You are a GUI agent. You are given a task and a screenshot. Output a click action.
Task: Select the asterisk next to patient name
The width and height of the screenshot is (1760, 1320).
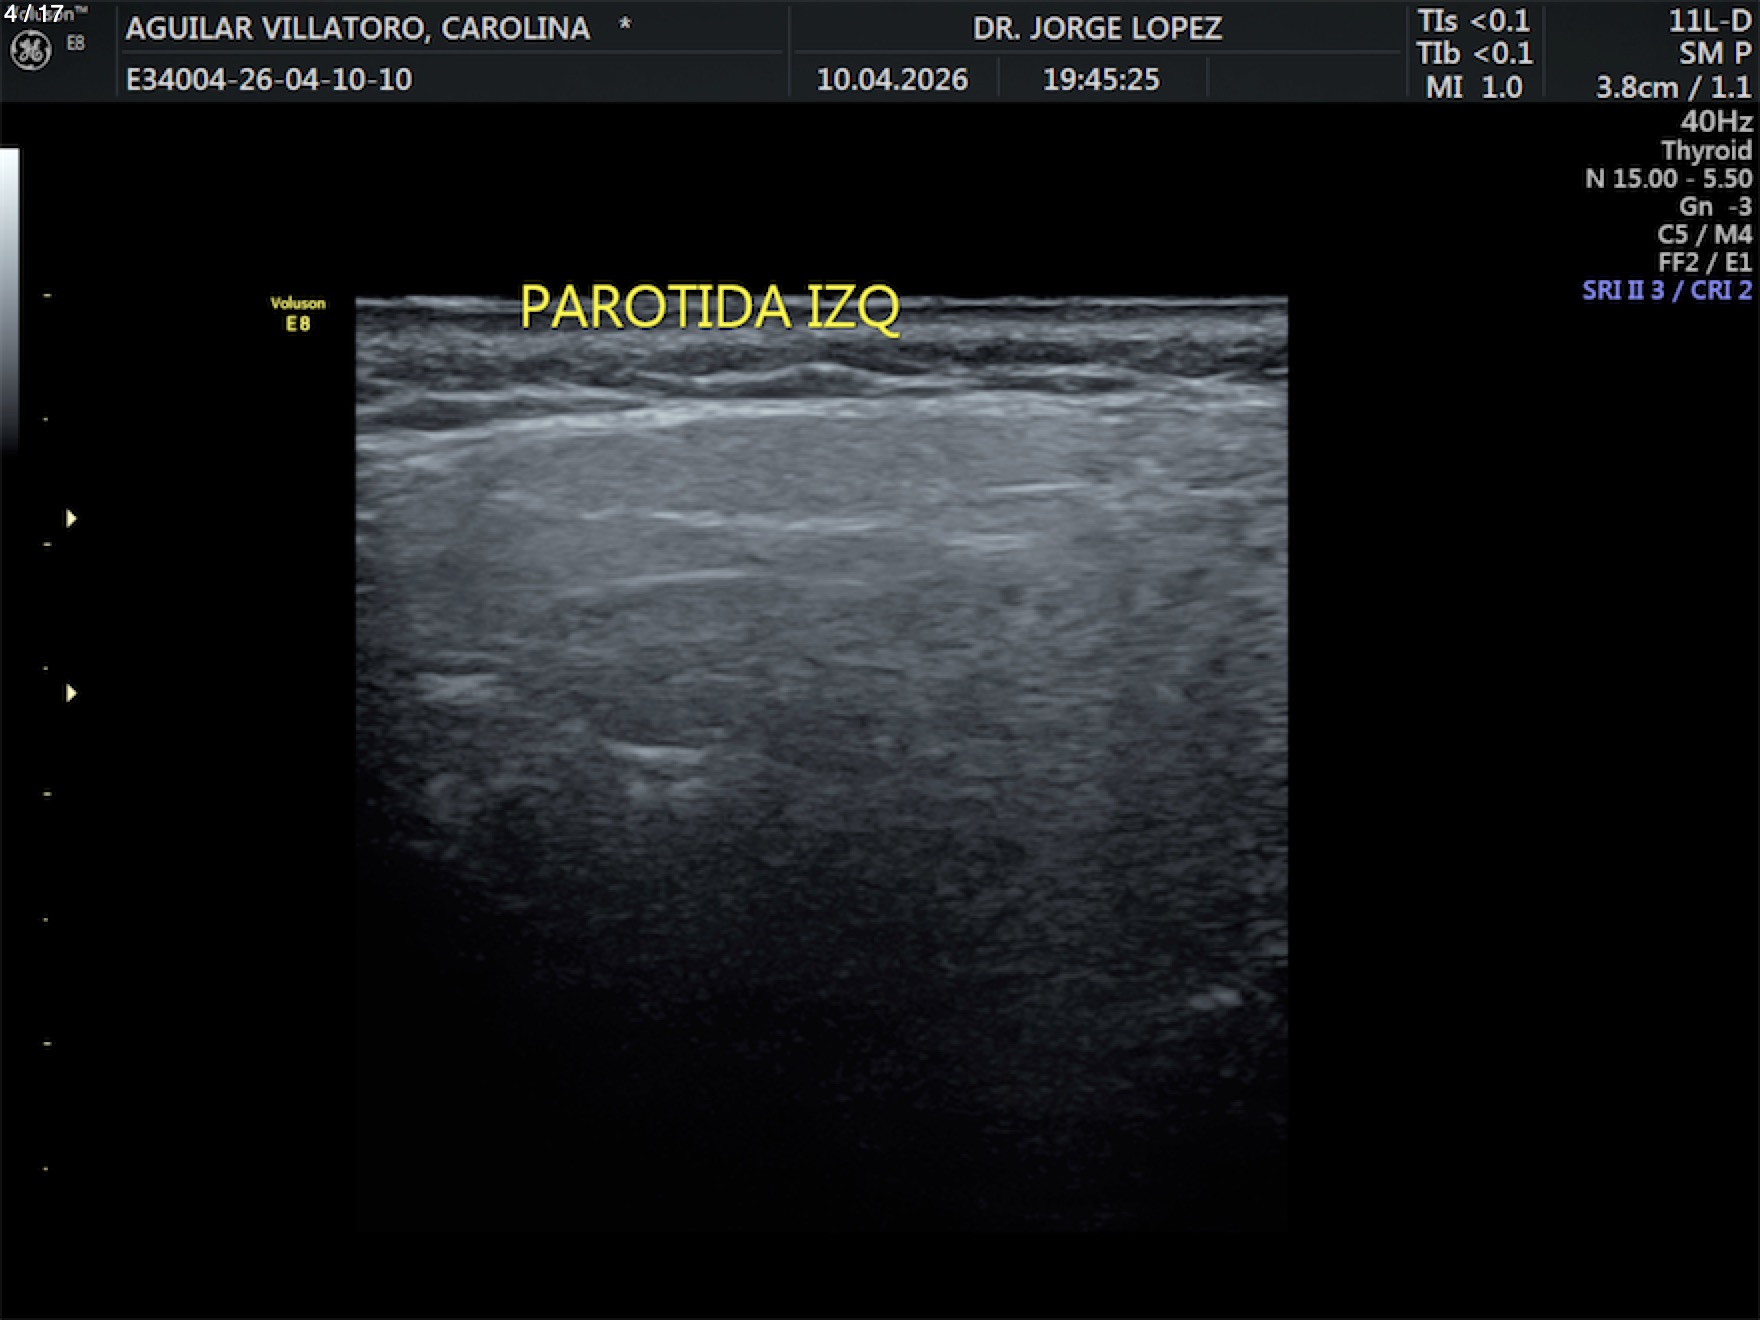click(625, 25)
